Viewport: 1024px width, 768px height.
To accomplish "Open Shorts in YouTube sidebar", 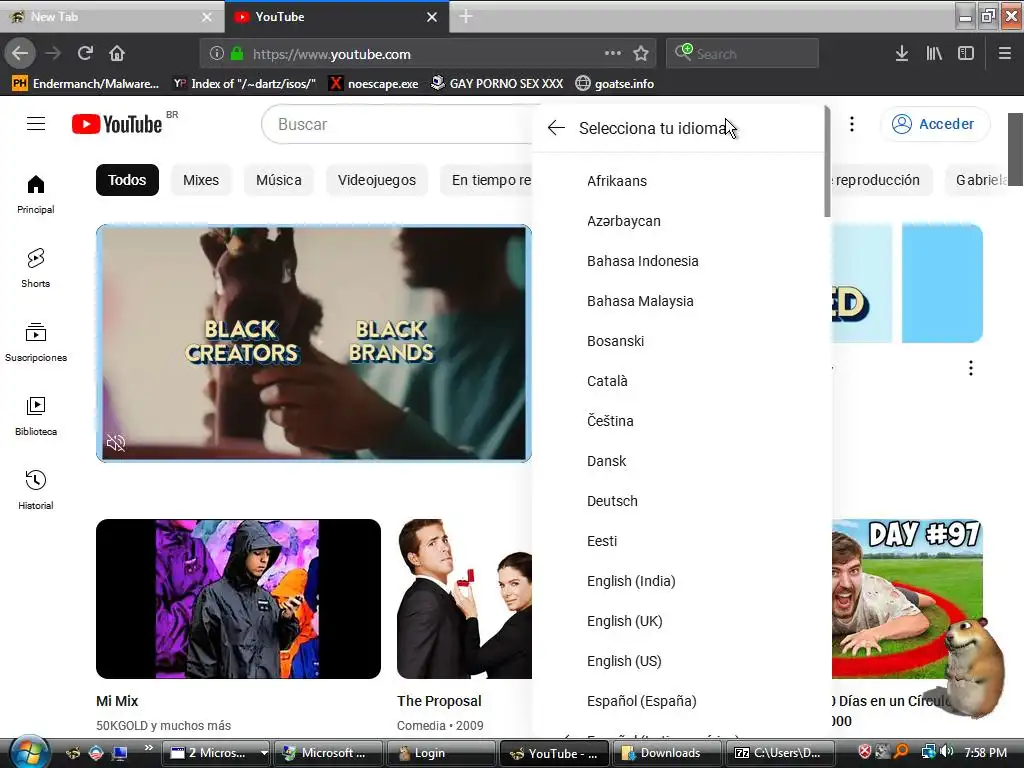I will pyautogui.click(x=36, y=268).
